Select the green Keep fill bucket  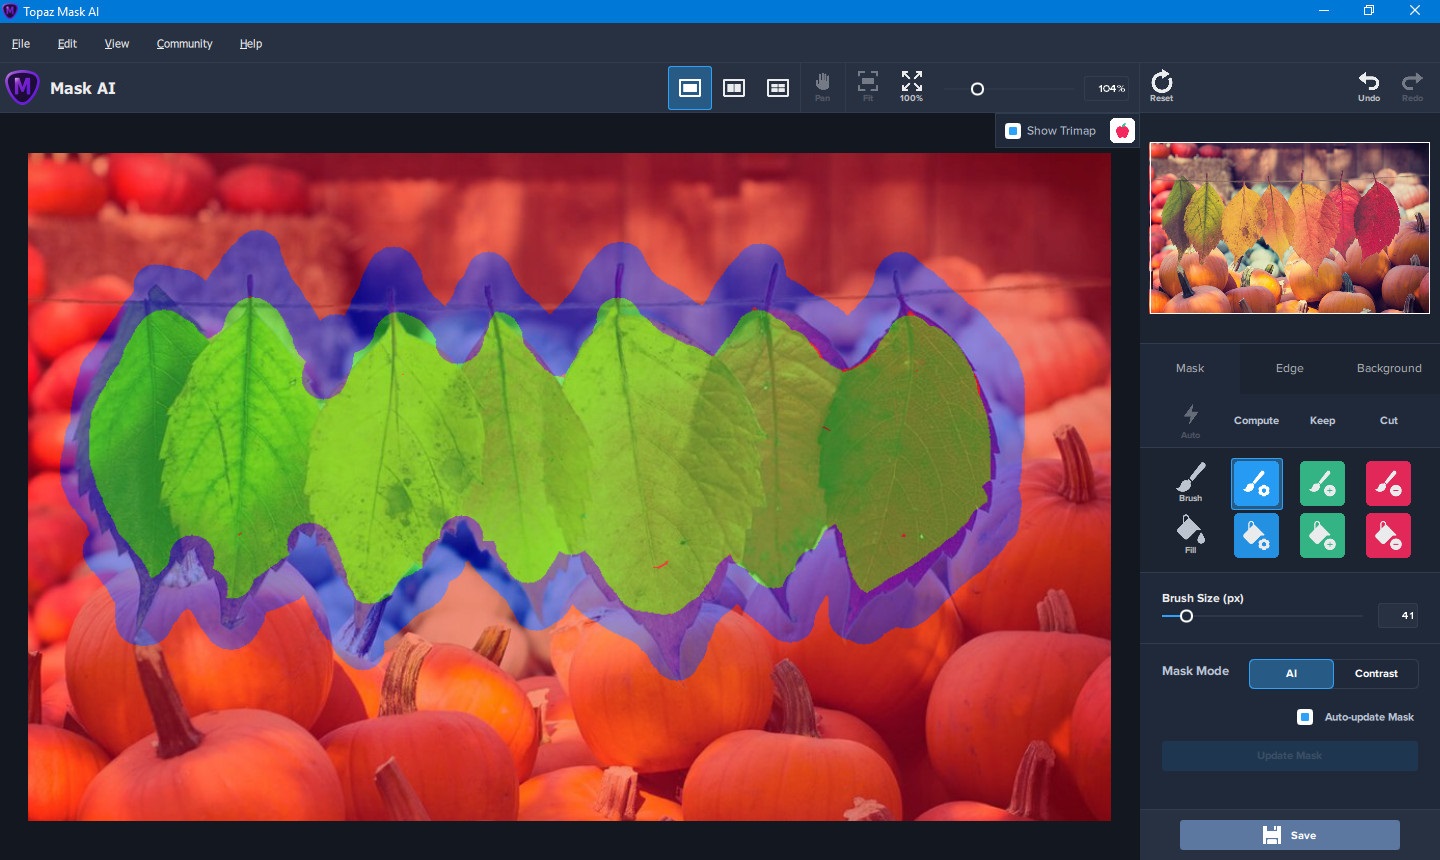(1322, 536)
